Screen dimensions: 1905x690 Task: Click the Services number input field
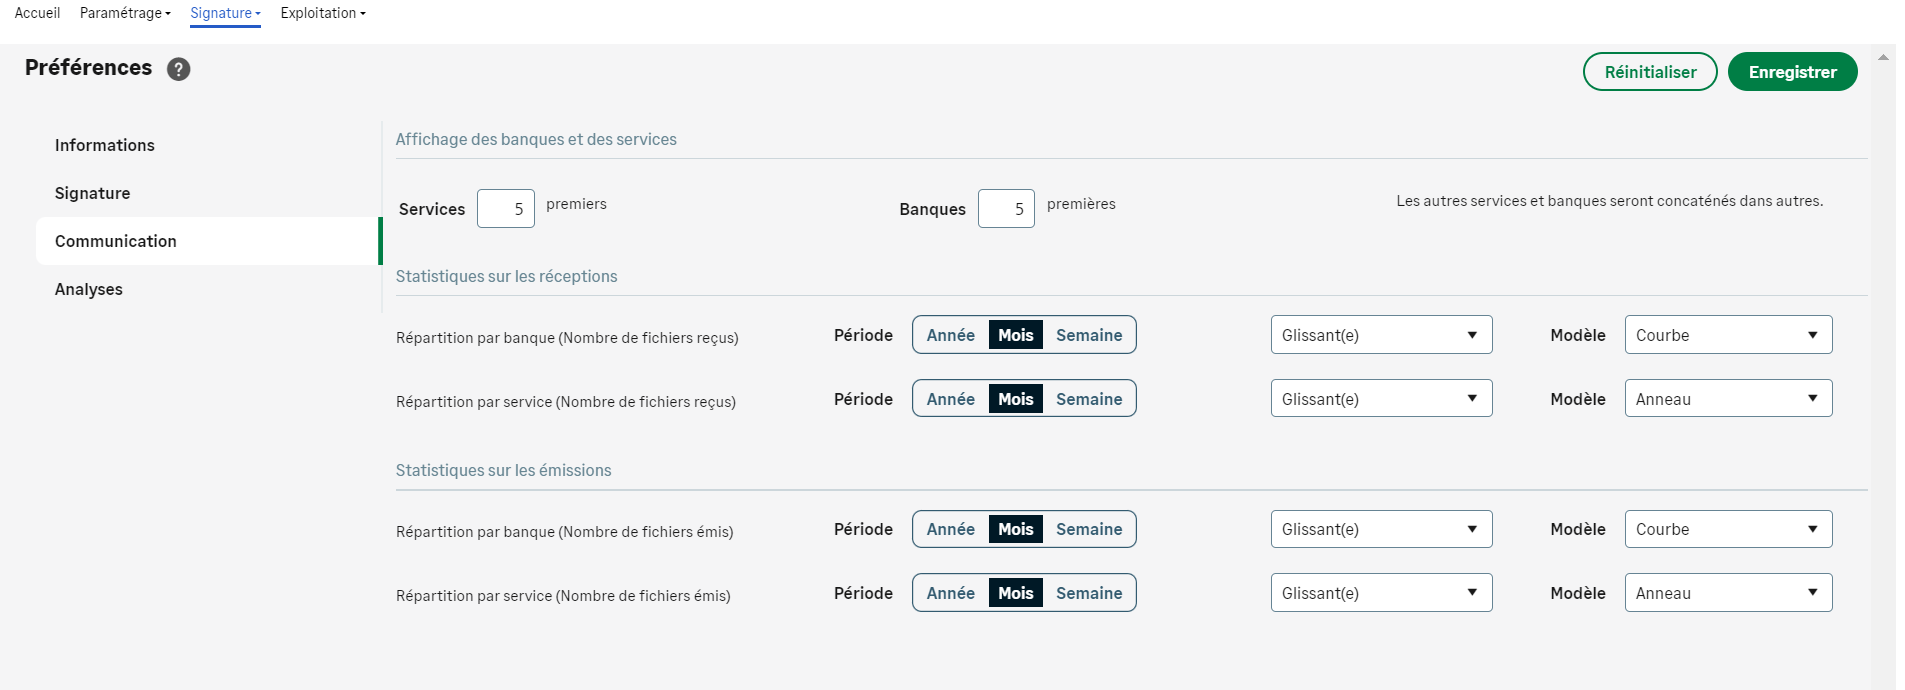tap(505, 209)
